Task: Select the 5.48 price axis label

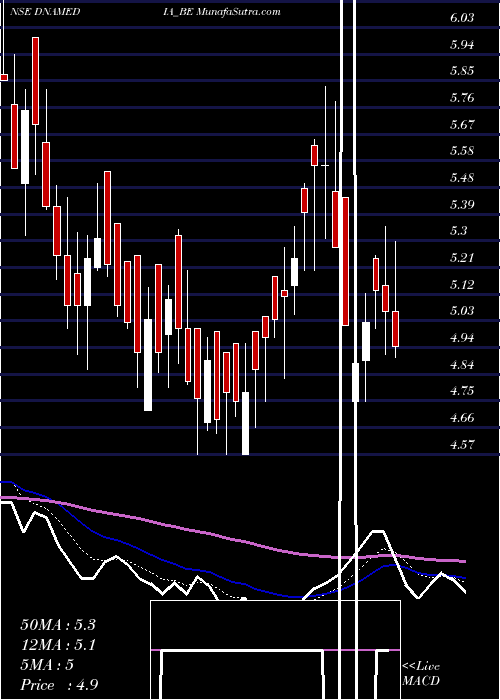Action: point(462,178)
